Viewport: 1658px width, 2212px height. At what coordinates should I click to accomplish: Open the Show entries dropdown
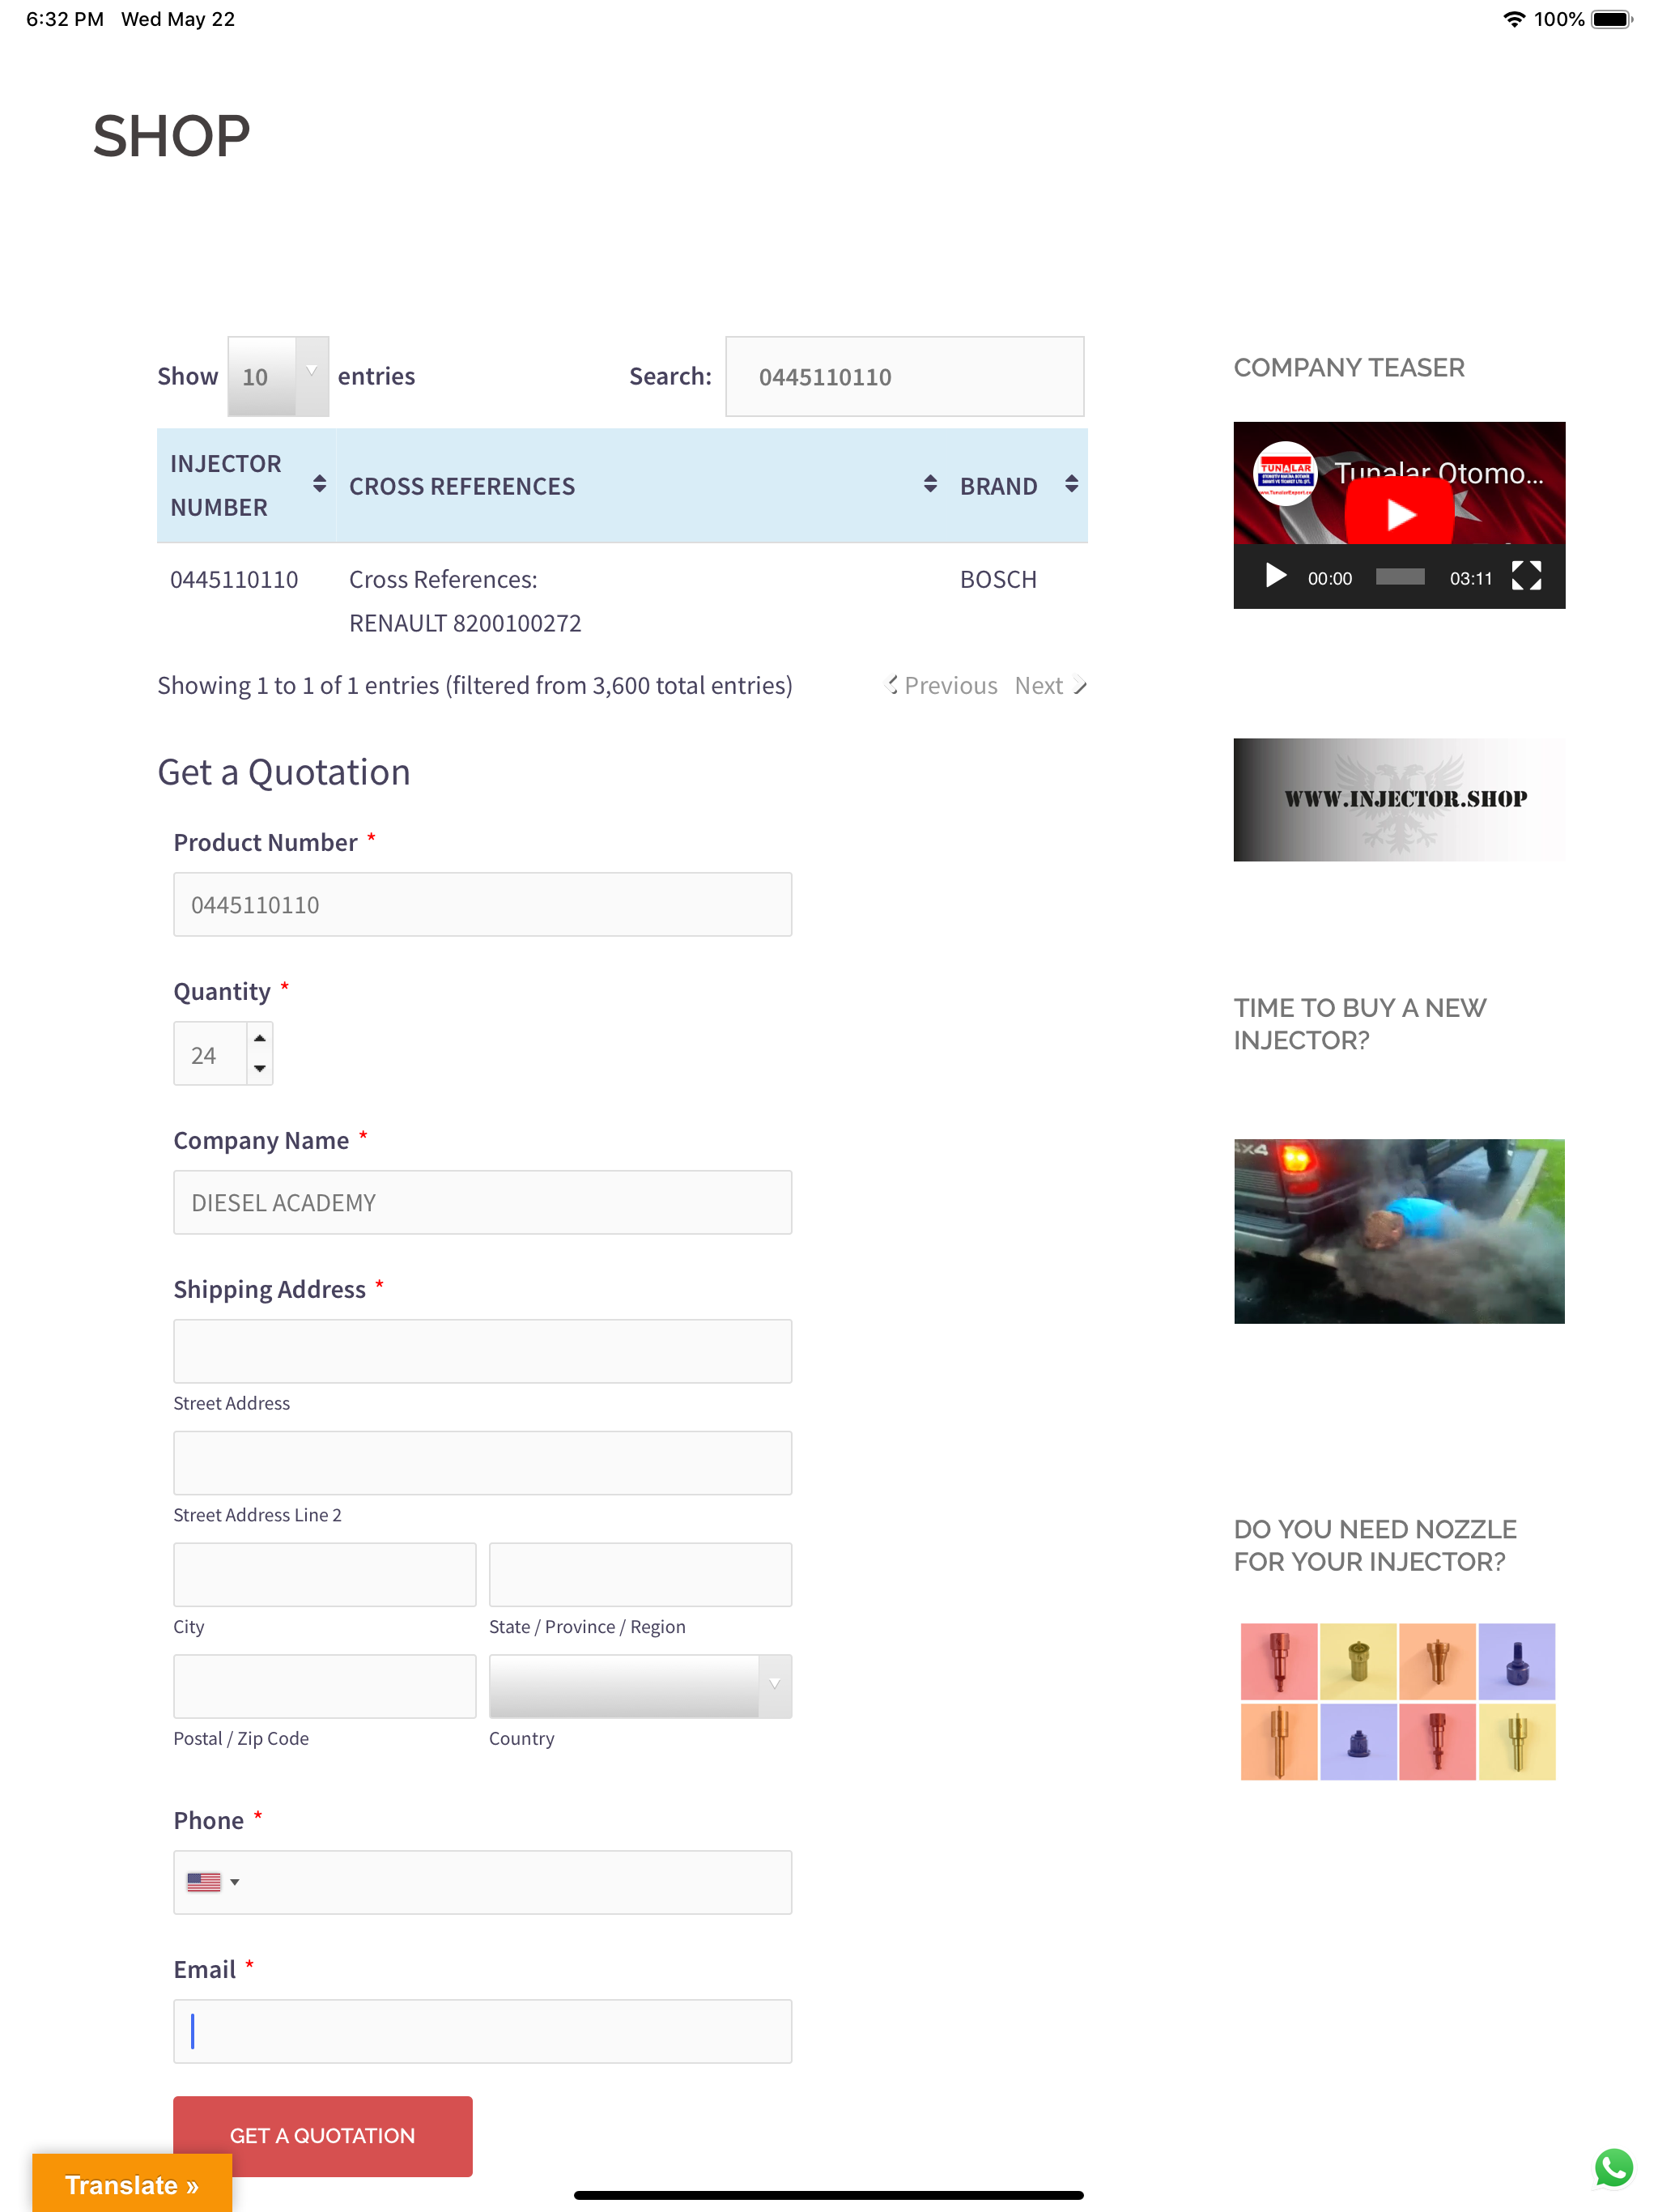(x=278, y=376)
